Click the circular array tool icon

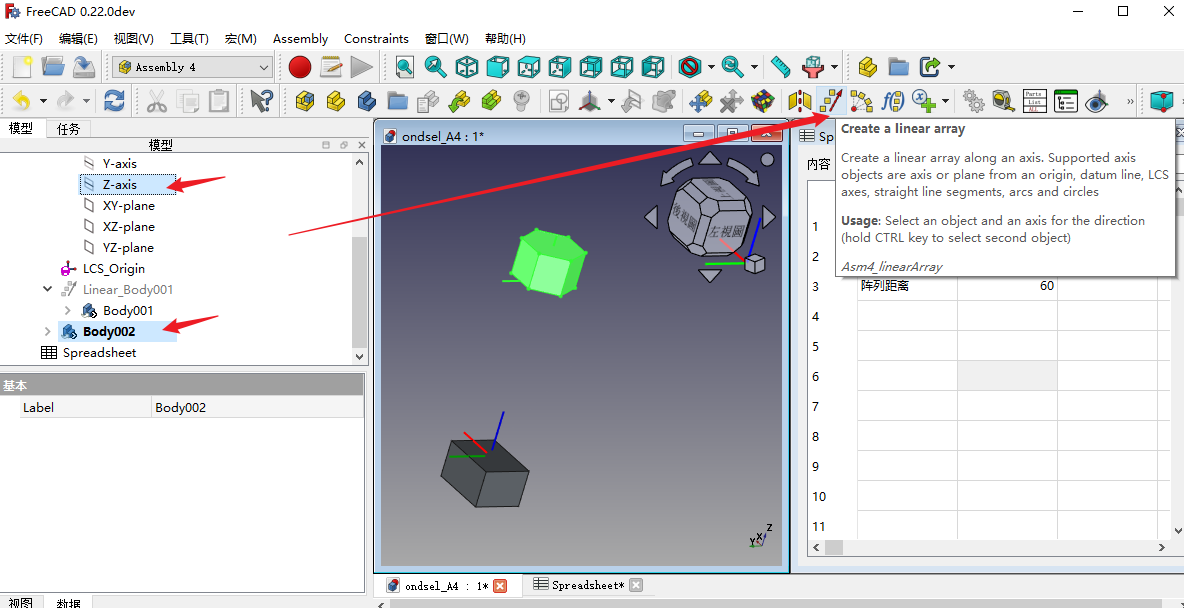(861, 101)
